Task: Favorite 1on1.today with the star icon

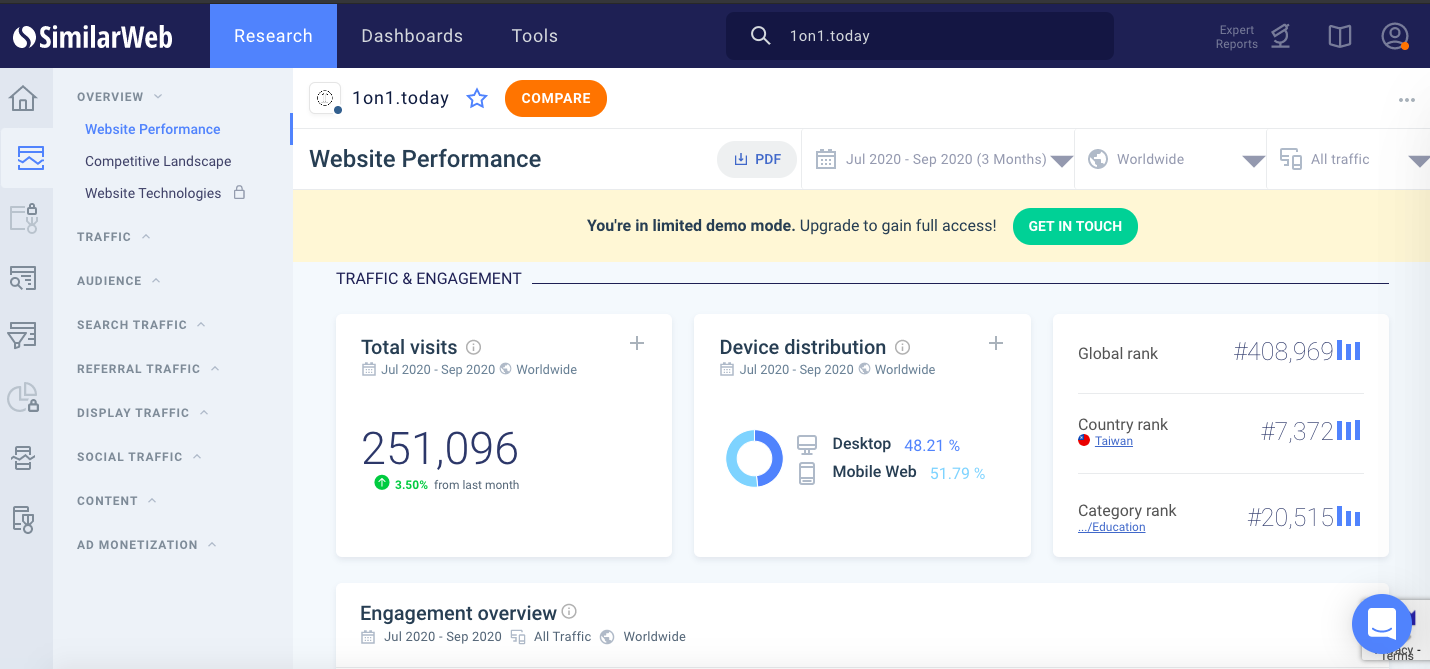Action: 477,98
